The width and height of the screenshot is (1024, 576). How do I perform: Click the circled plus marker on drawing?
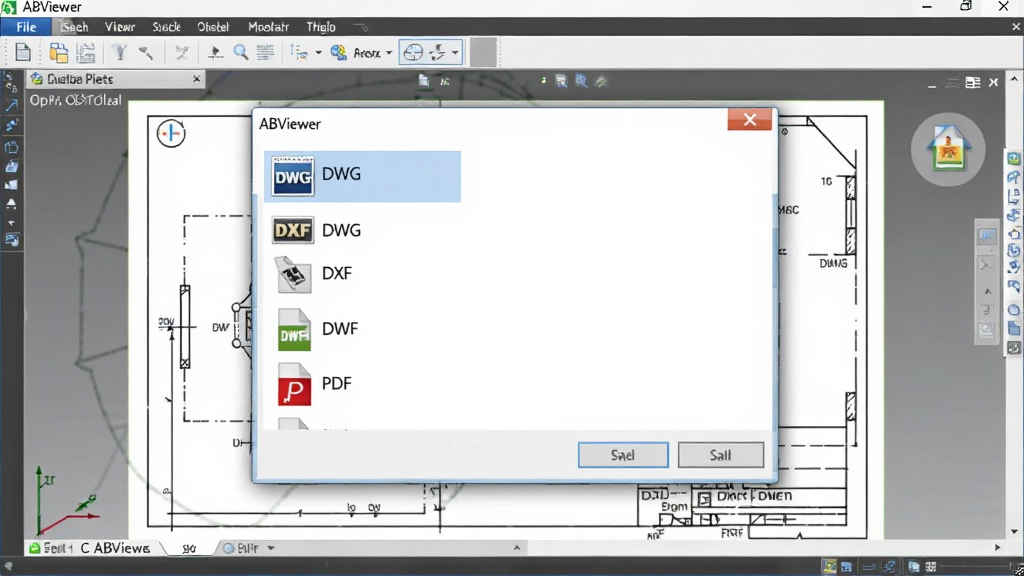coord(171,133)
